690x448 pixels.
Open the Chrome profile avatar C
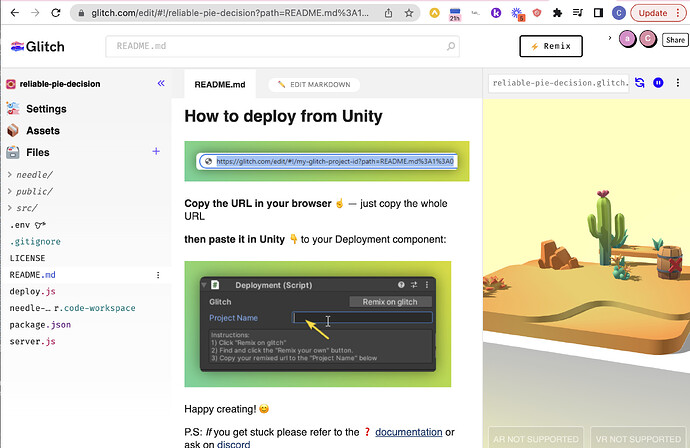pos(619,13)
